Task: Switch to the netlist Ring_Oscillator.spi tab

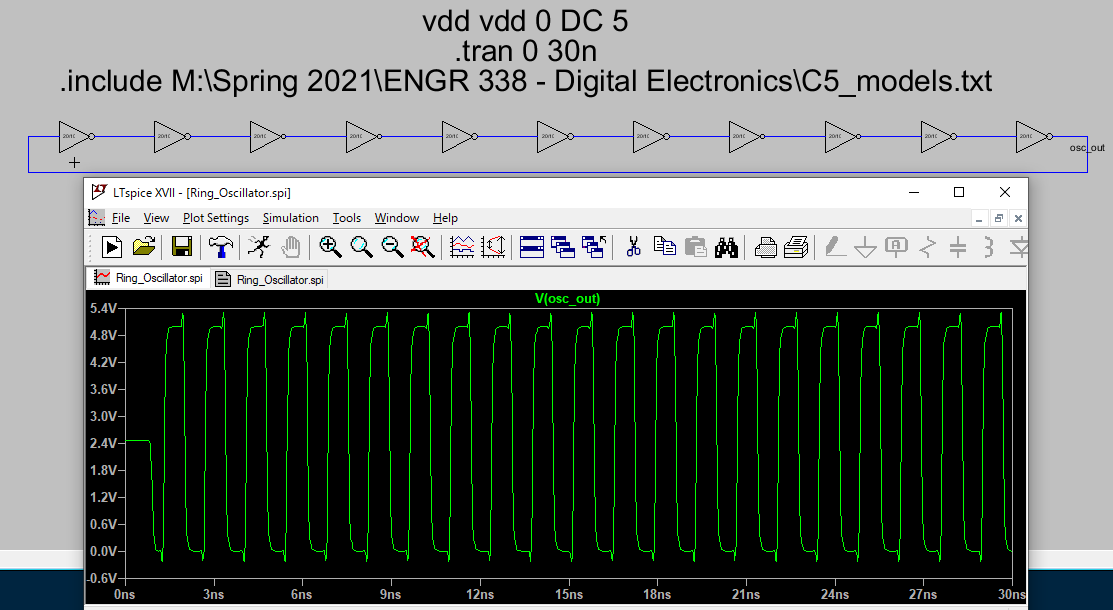Action: pyautogui.click(x=271, y=279)
